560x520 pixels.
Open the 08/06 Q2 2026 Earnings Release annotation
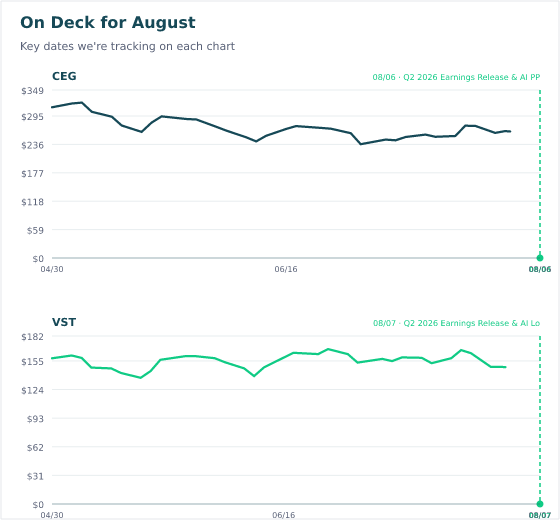coord(456,77)
